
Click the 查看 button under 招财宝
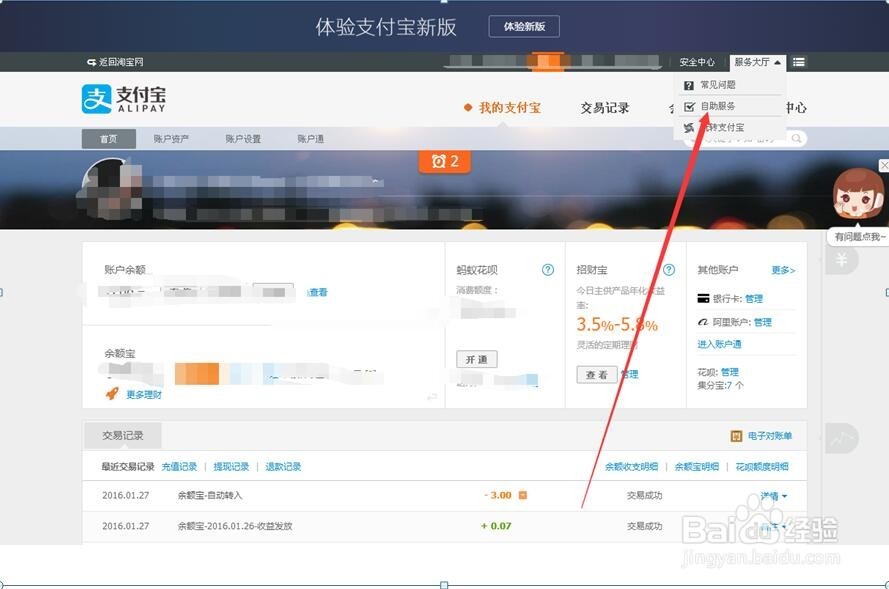click(596, 375)
